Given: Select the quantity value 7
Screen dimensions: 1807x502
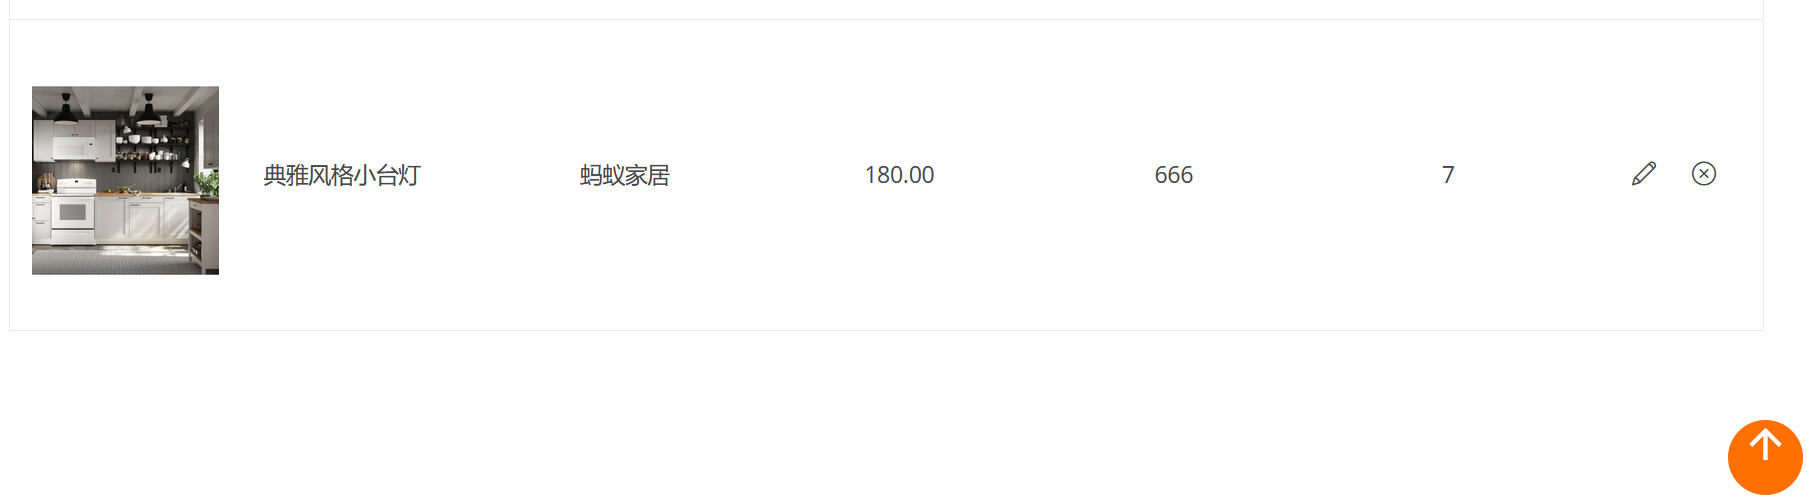Looking at the screenshot, I should [x=1448, y=175].
